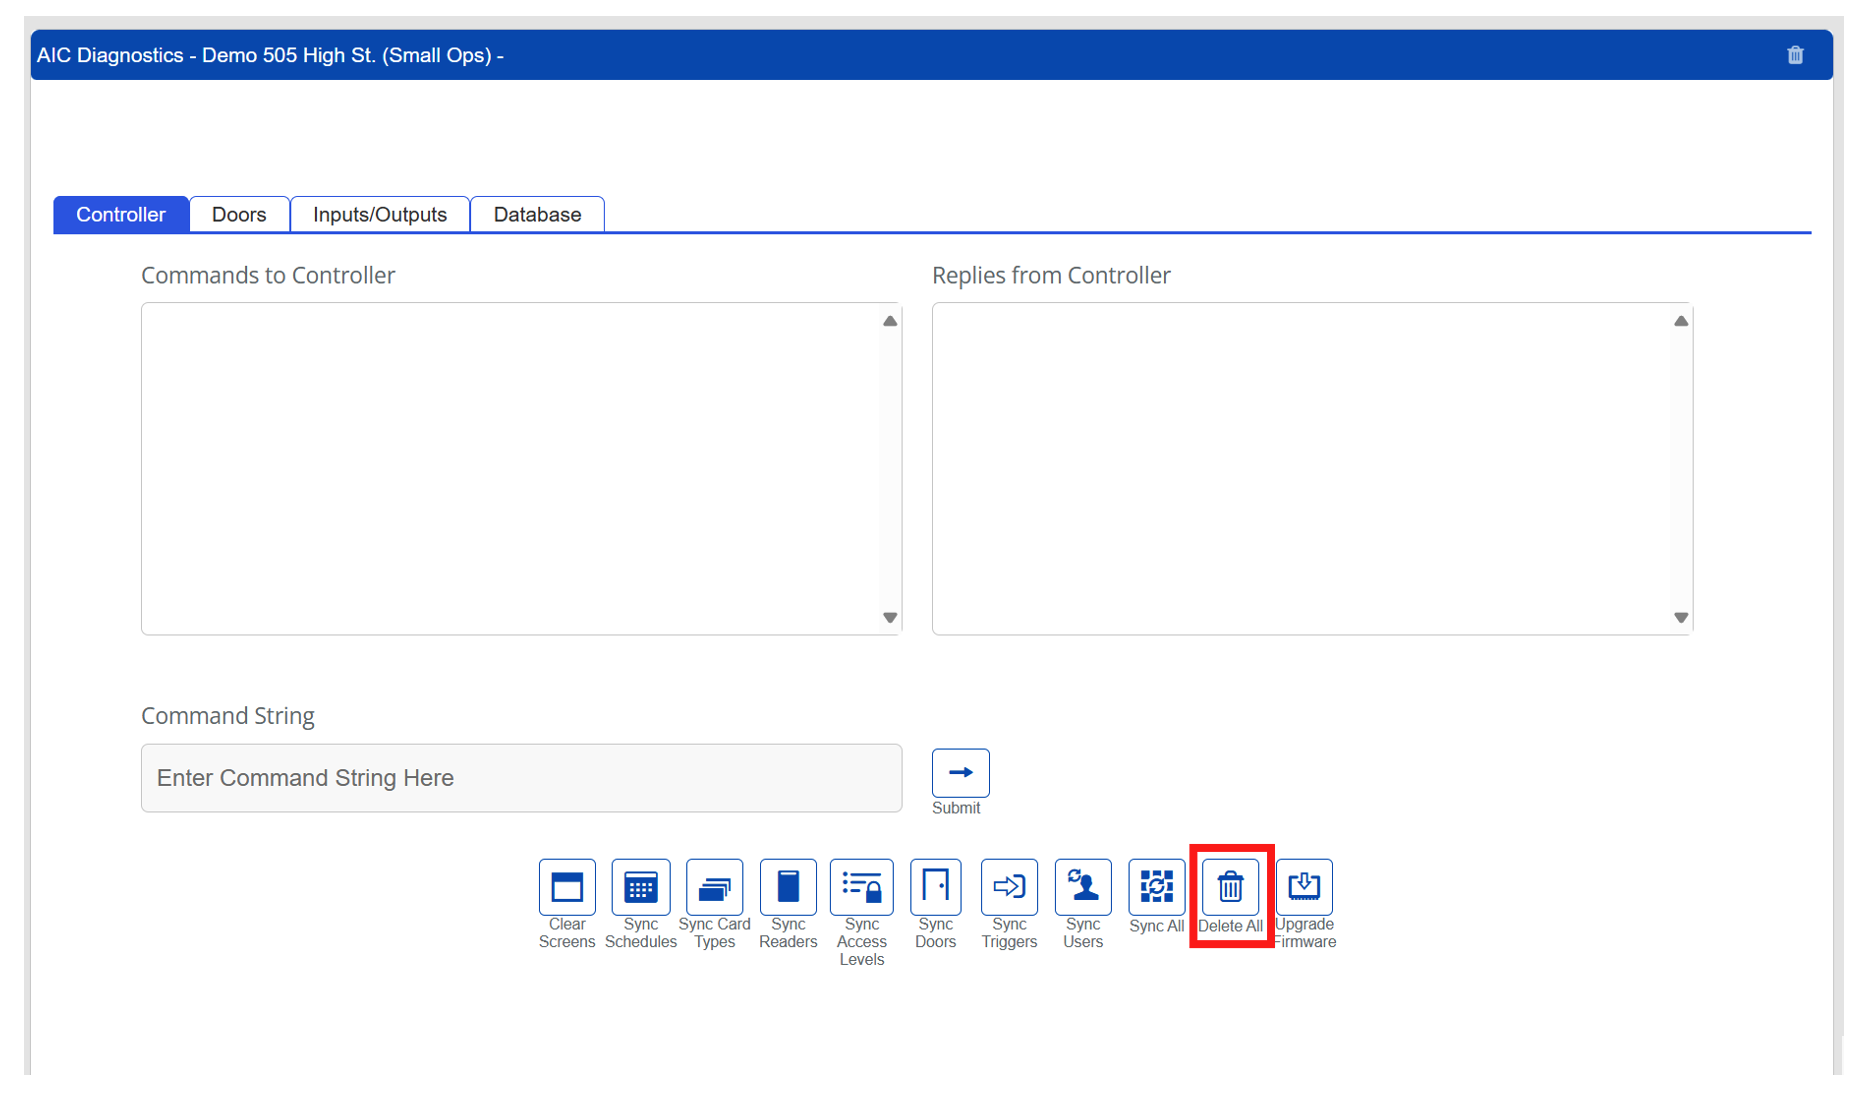
Task: Open the Upgrade Firmware tool
Action: [x=1304, y=887]
